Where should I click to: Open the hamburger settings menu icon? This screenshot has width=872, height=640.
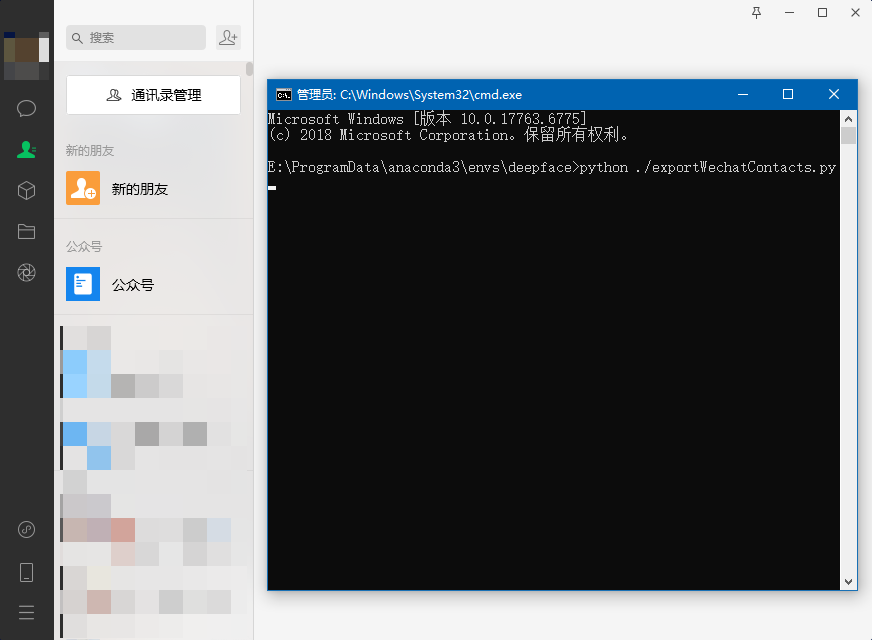click(26, 613)
